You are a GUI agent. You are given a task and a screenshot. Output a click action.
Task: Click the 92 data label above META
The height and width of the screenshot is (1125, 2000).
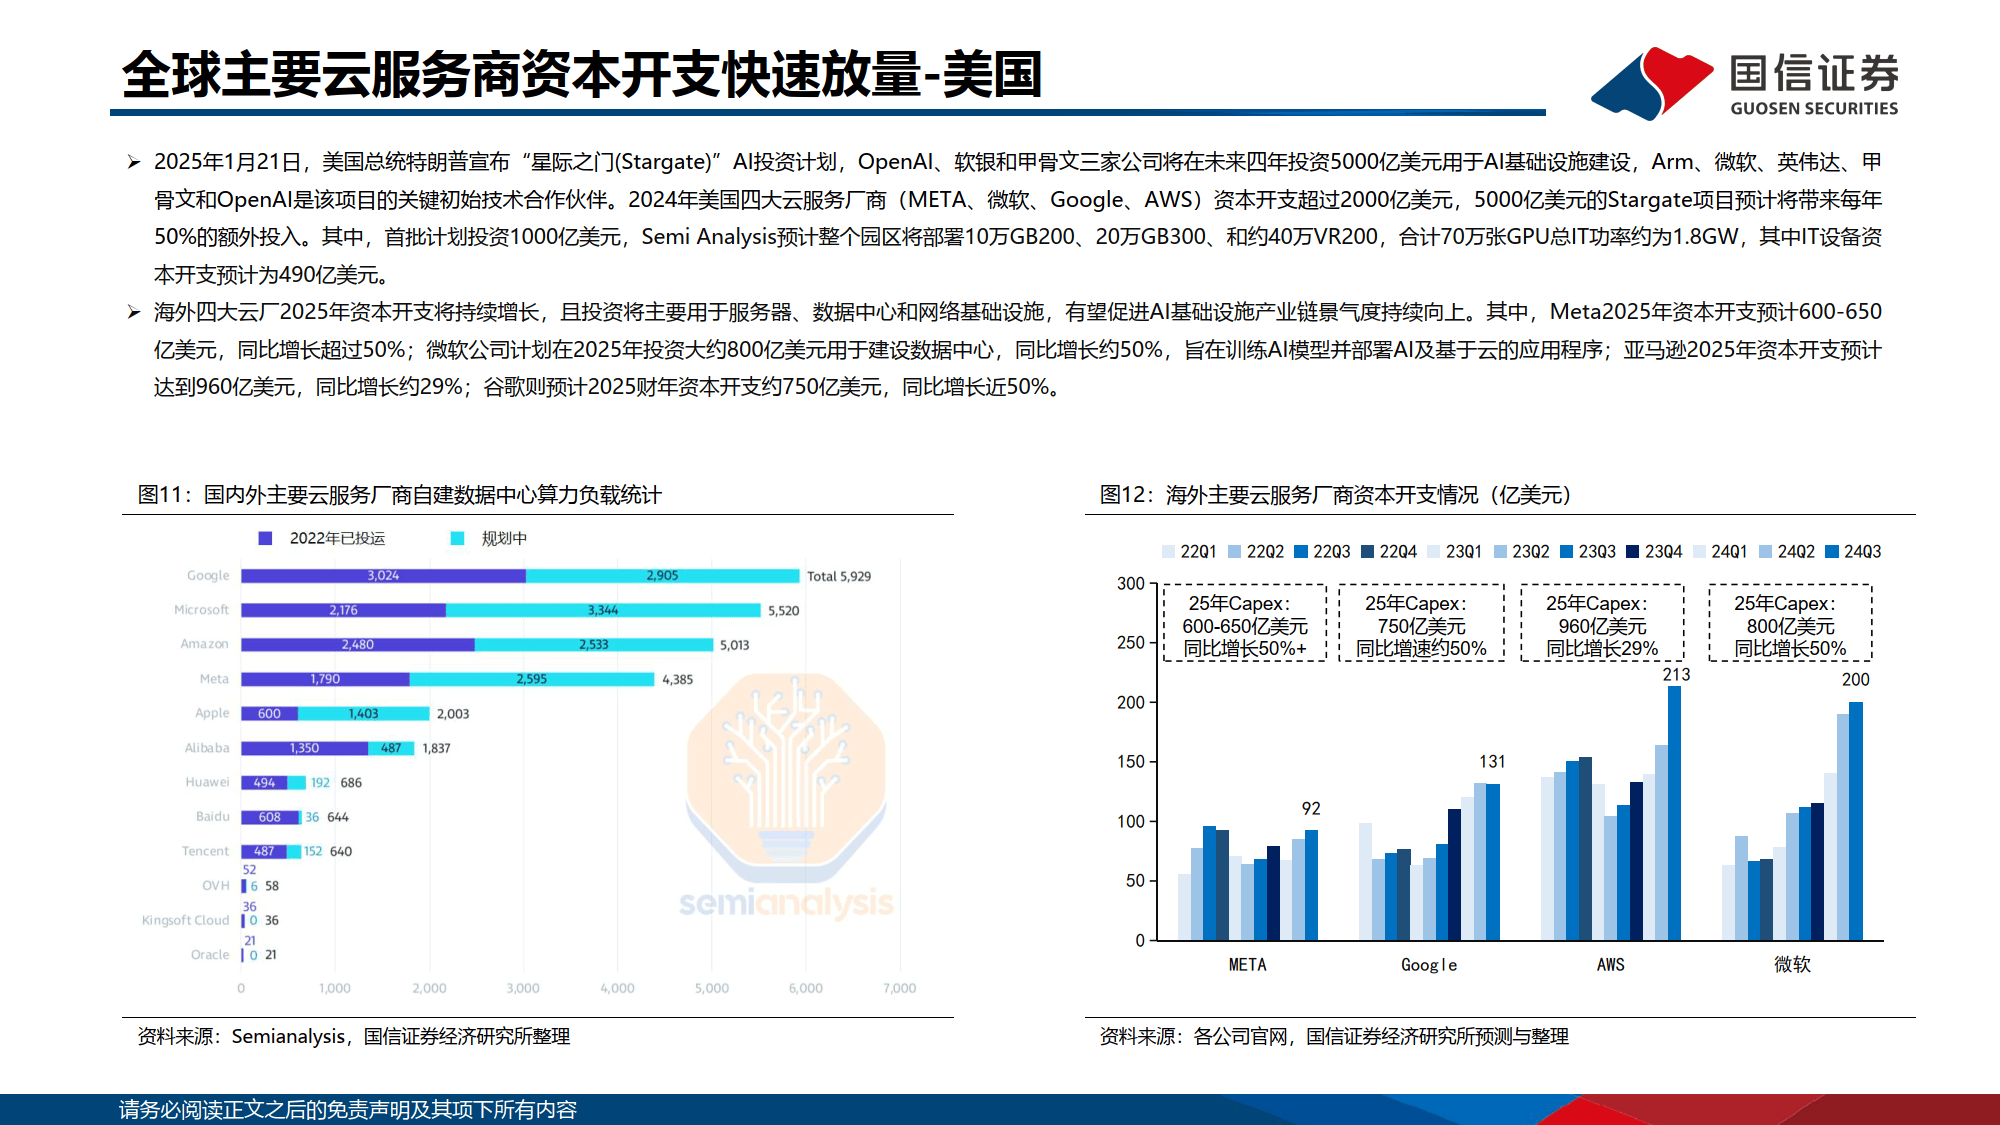[1311, 809]
